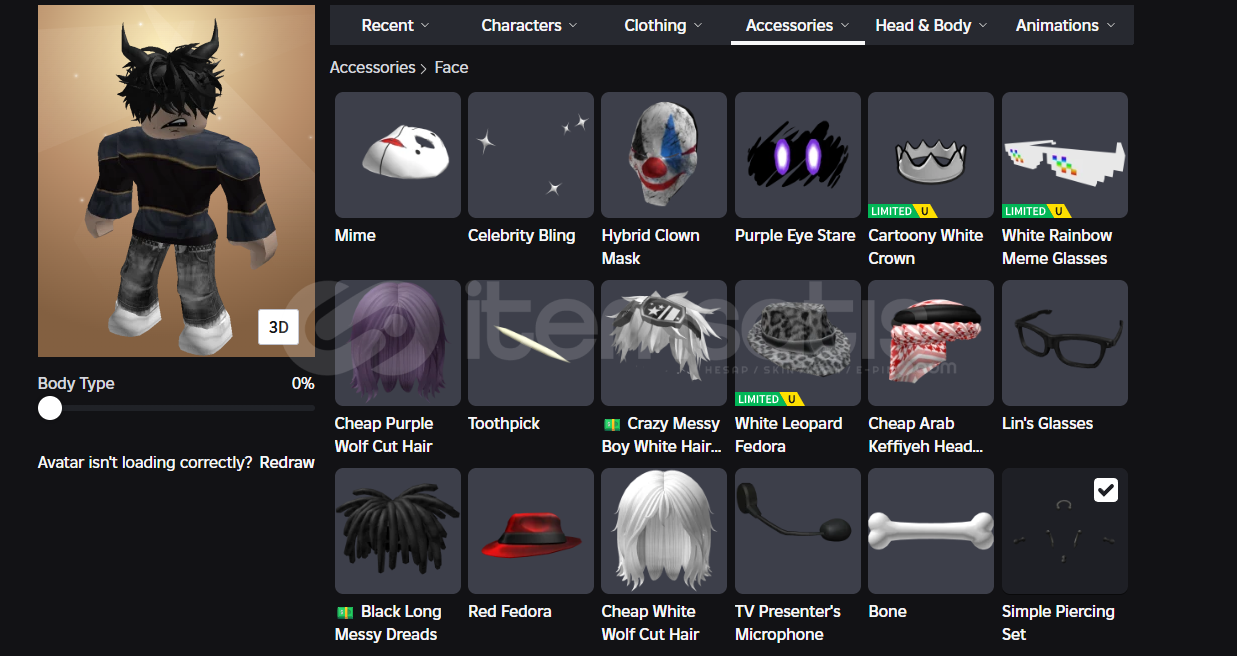Select the Bone accessory thumbnail
The image size is (1237, 656).
[x=931, y=531]
